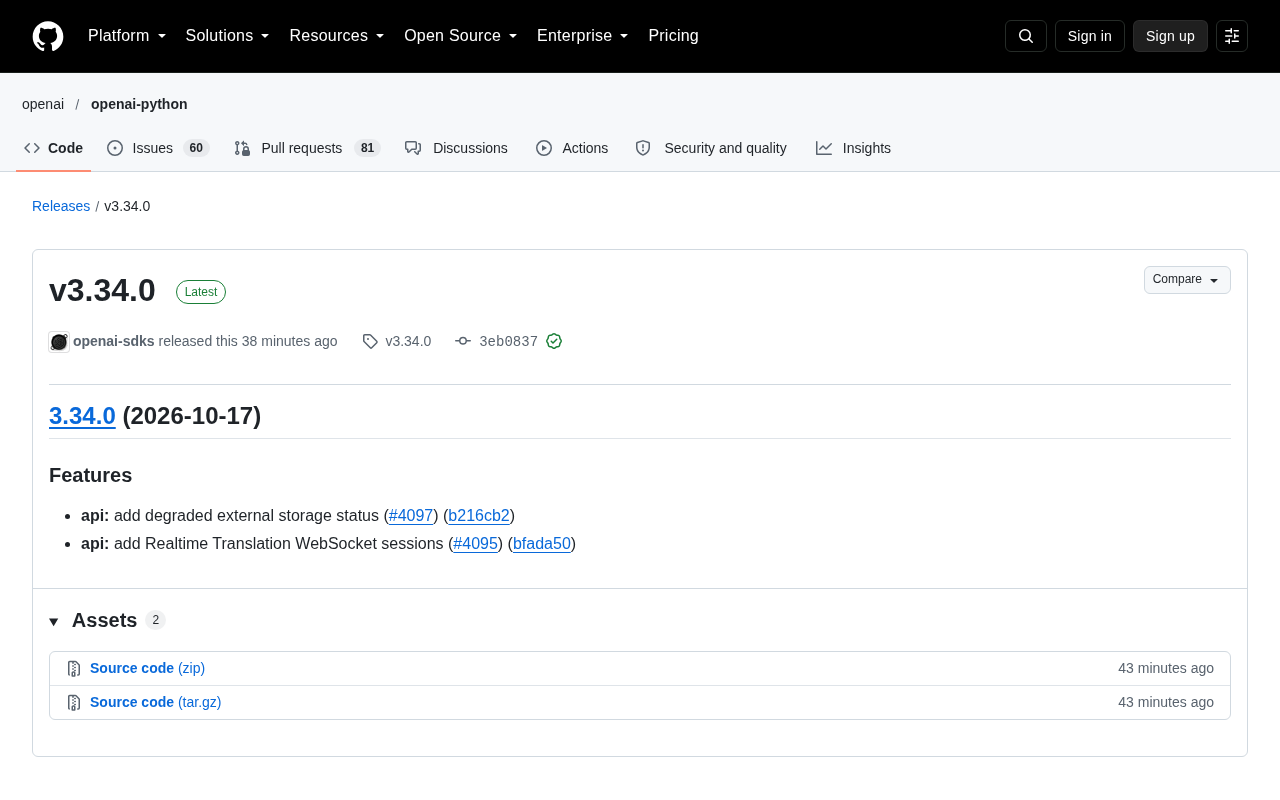Click the GitHub logo icon

pos(48,36)
